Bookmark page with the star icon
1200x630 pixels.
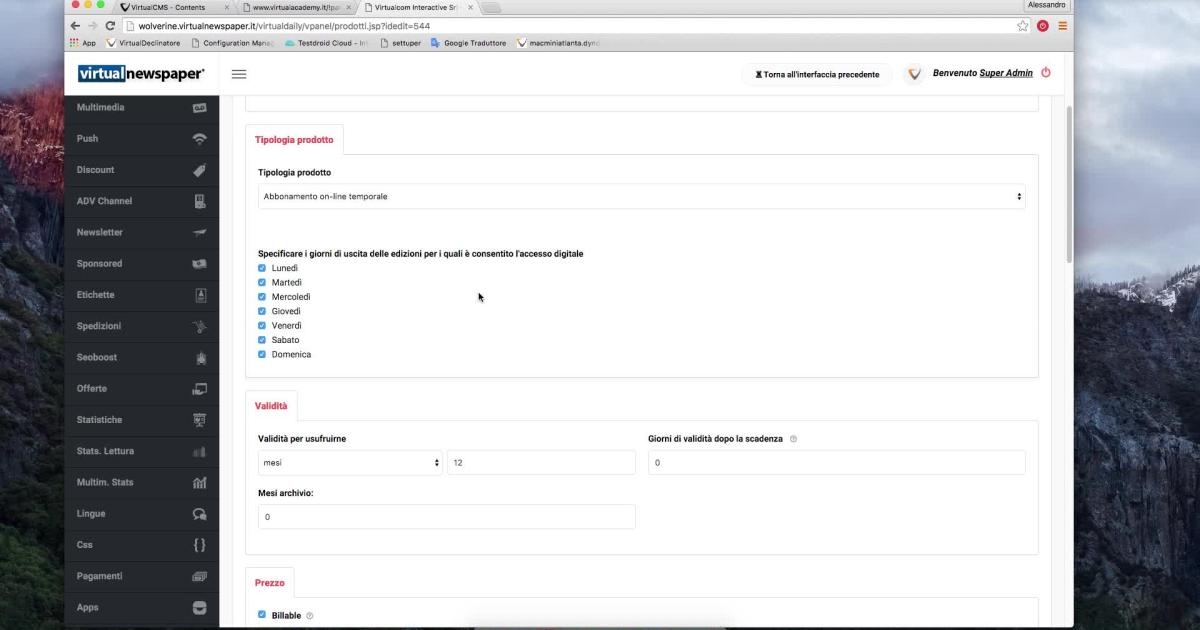coord(1023,26)
